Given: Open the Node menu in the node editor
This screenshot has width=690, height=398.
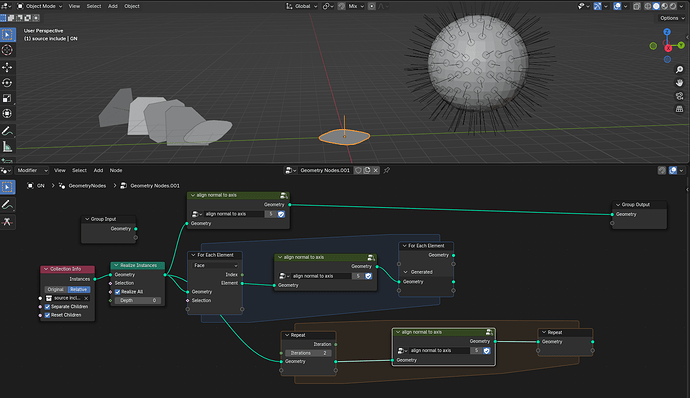Looking at the screenshot, I should click(x=116, y=170).
